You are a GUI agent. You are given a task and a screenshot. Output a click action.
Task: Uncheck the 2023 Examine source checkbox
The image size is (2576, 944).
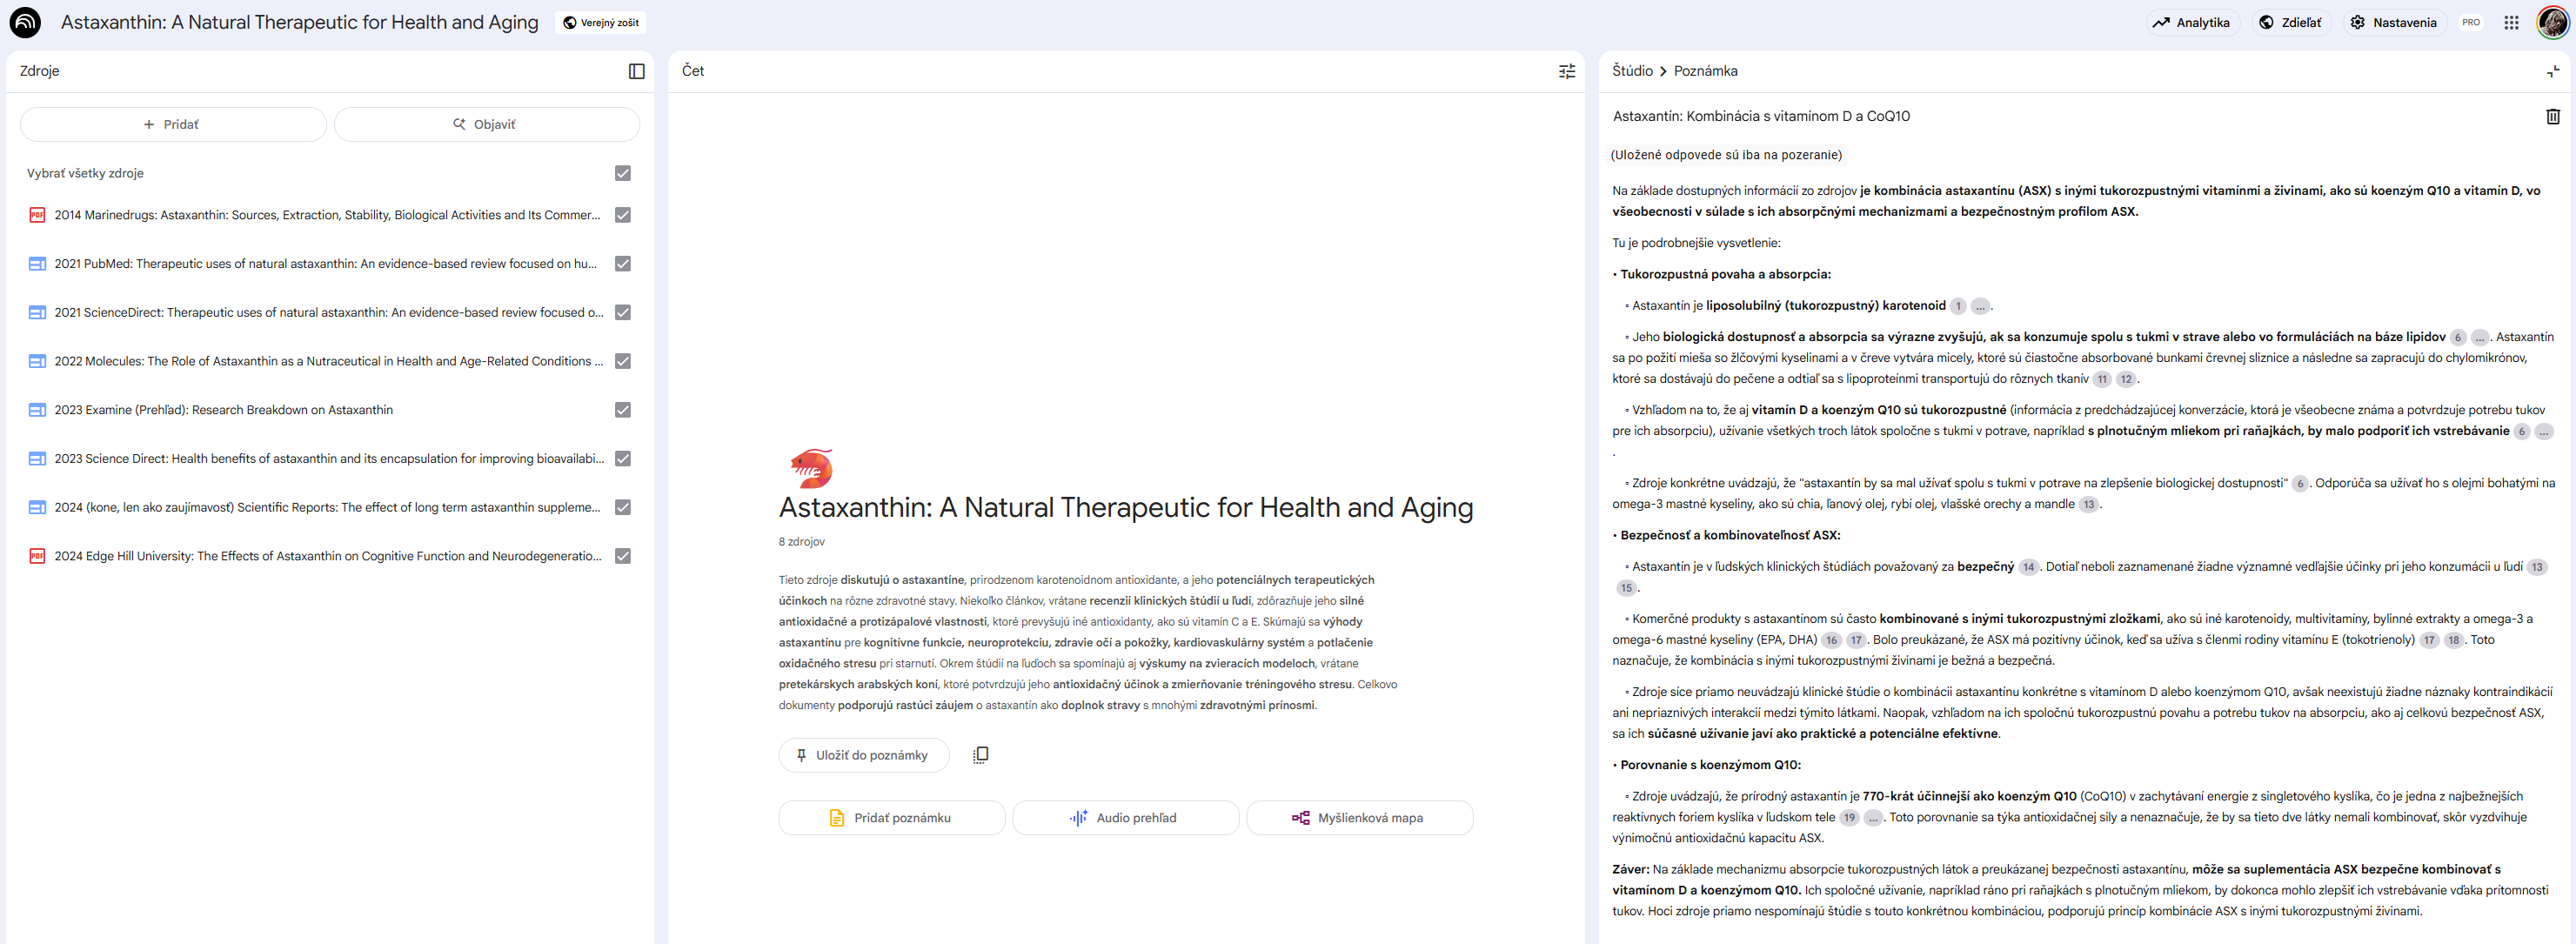[623, 410]
